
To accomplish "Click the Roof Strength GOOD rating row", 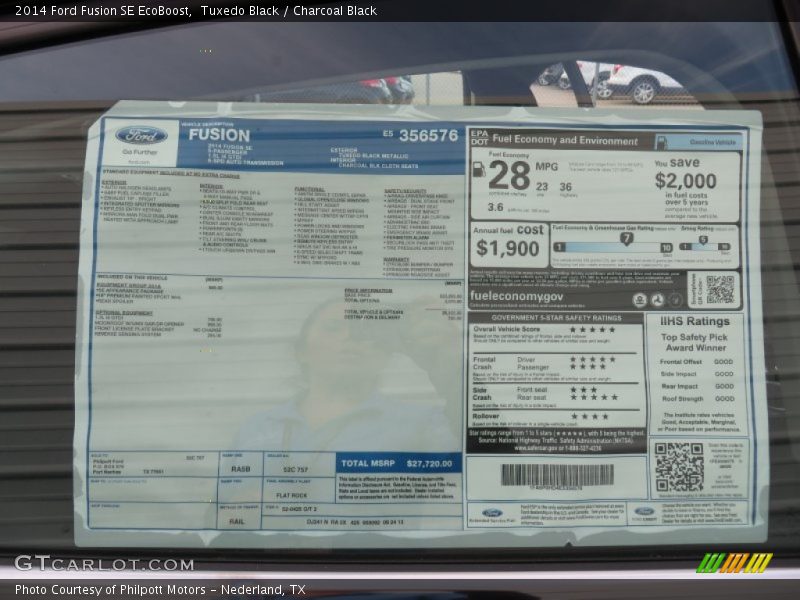I will point(697,399).
